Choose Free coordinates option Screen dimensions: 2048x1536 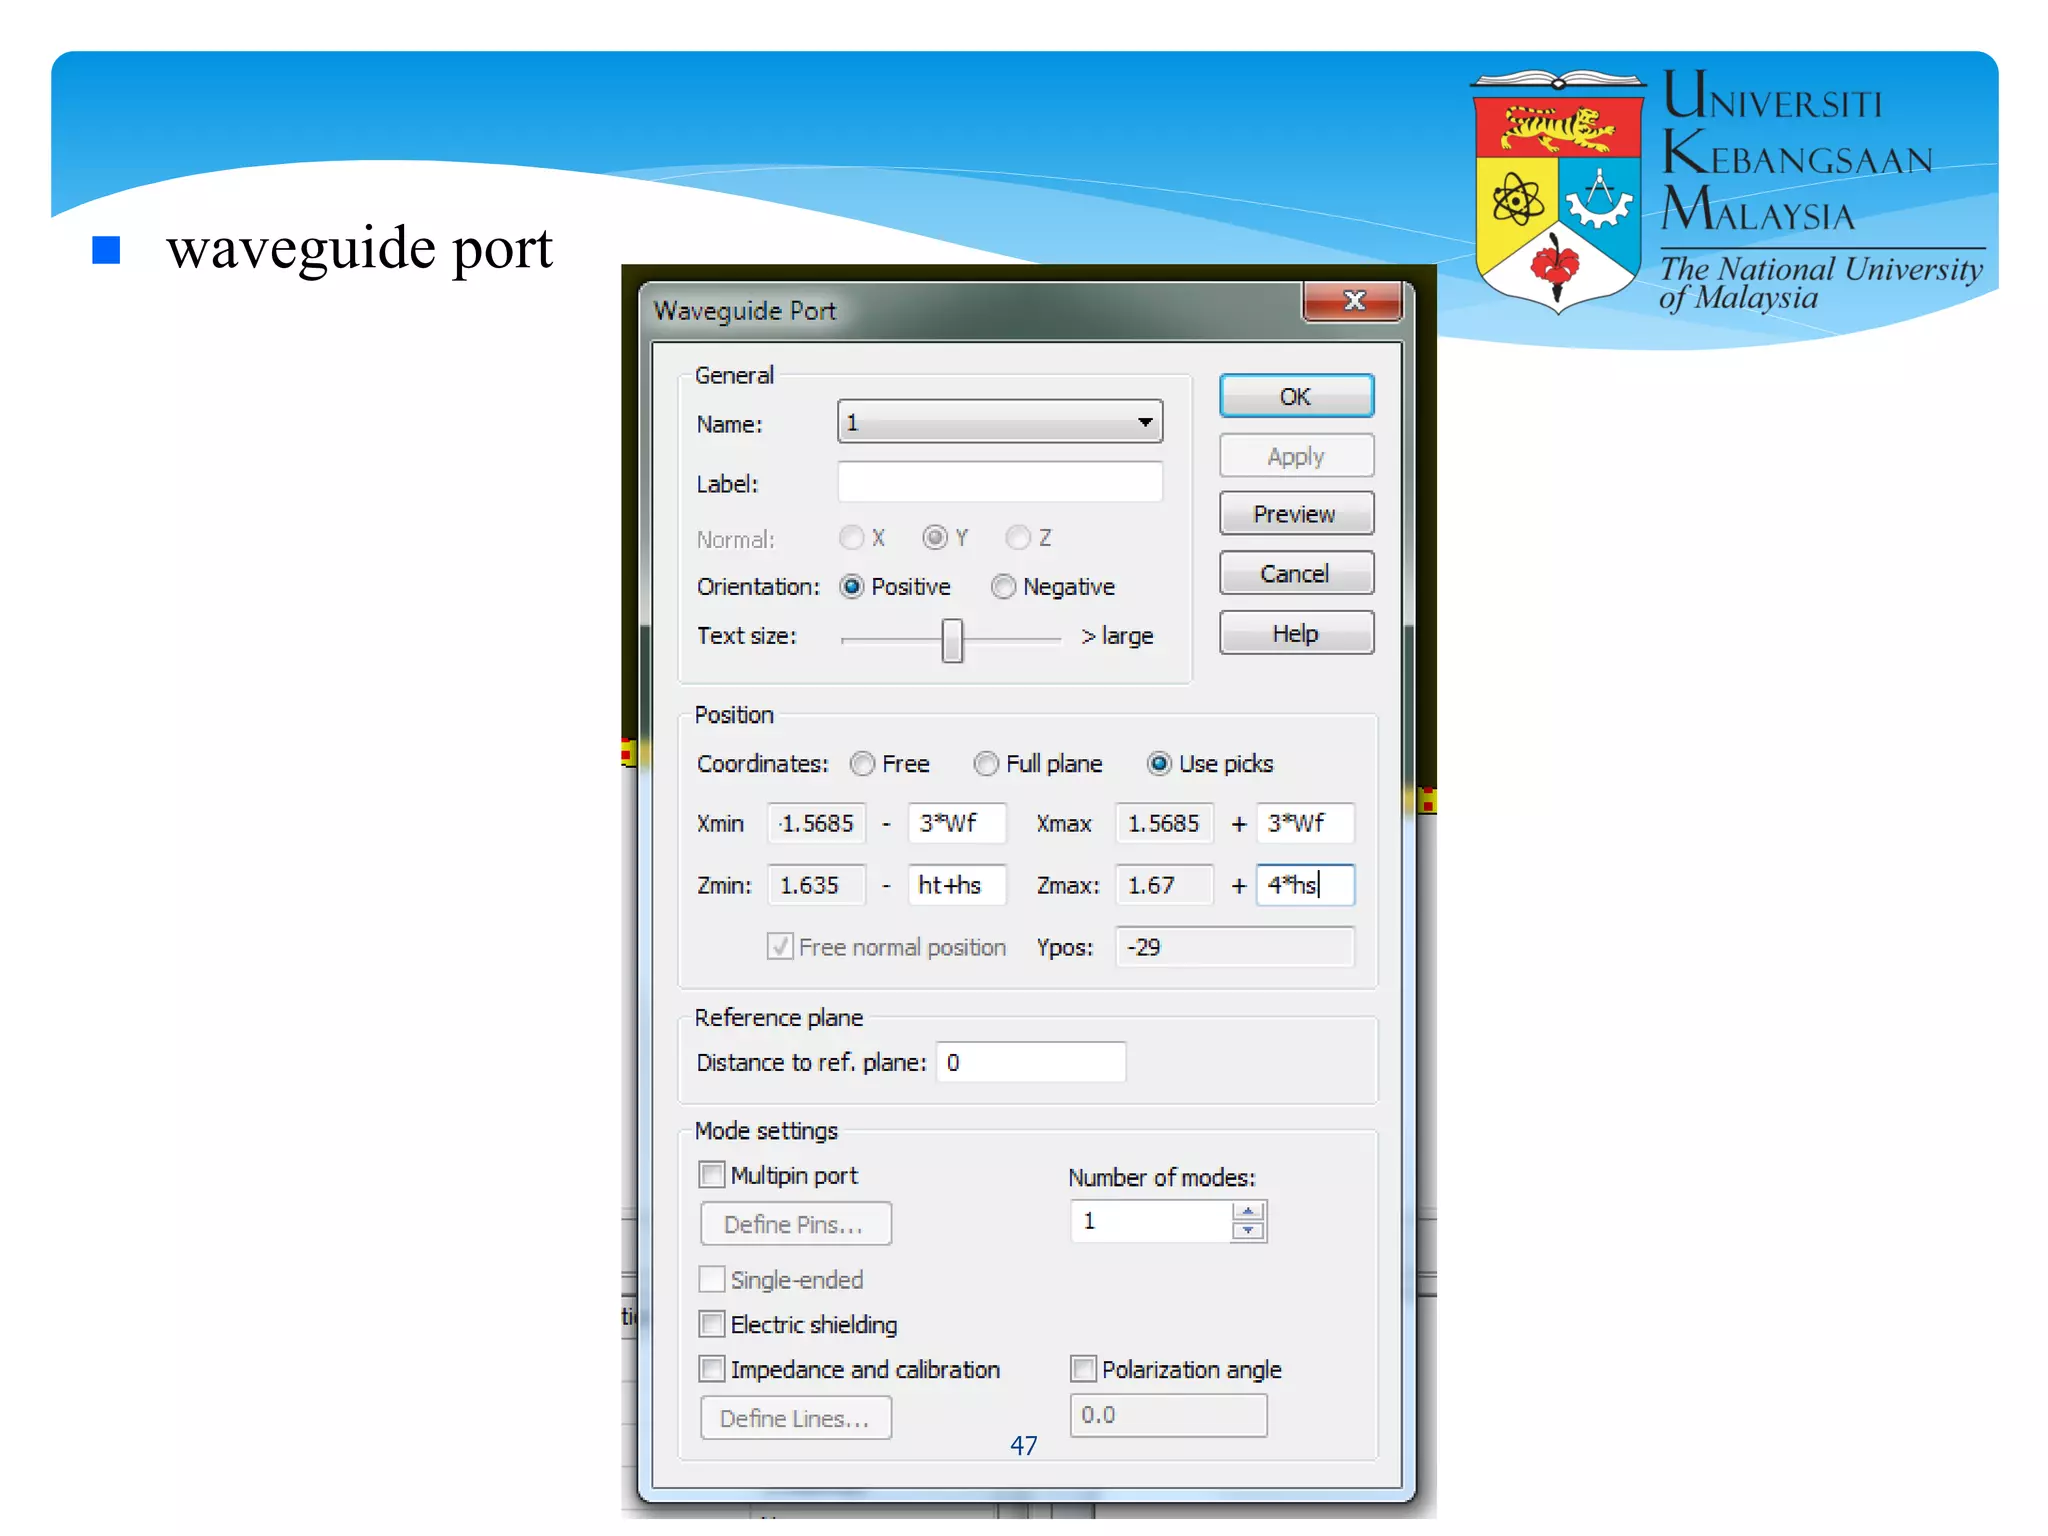click(x=862, y=764)
